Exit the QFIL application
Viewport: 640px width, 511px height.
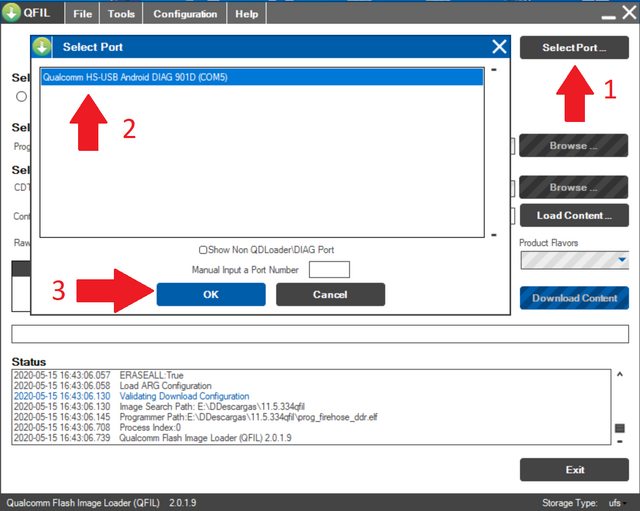coord(574,470)
